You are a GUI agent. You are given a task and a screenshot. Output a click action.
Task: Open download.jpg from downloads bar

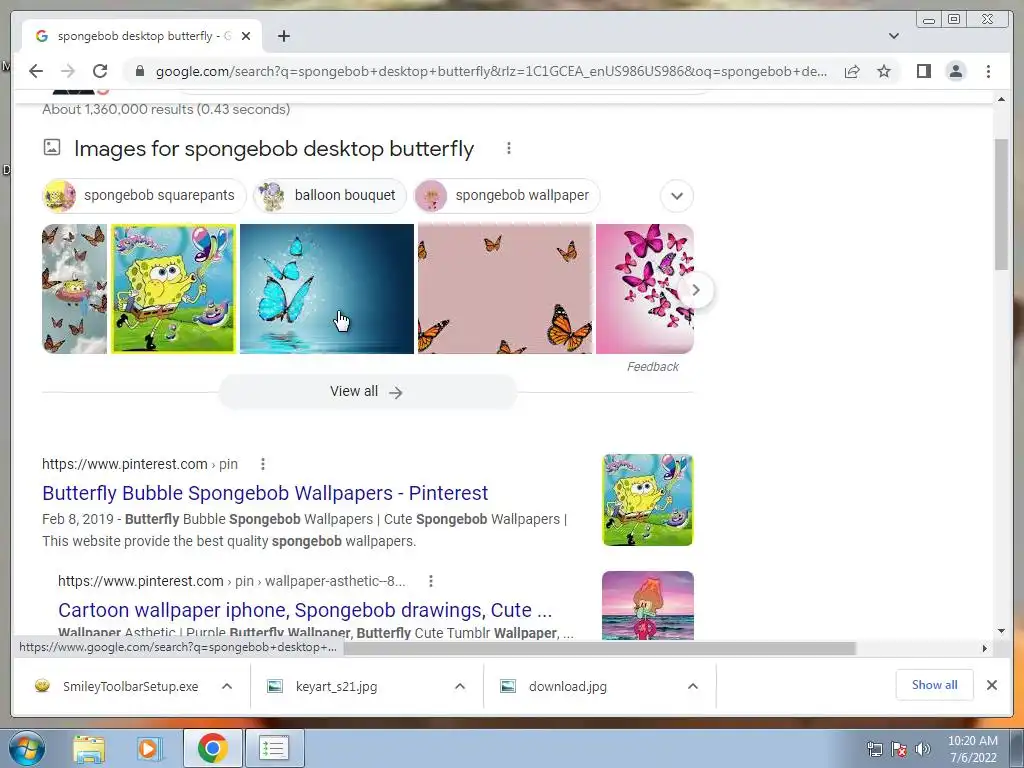[554, 686]
